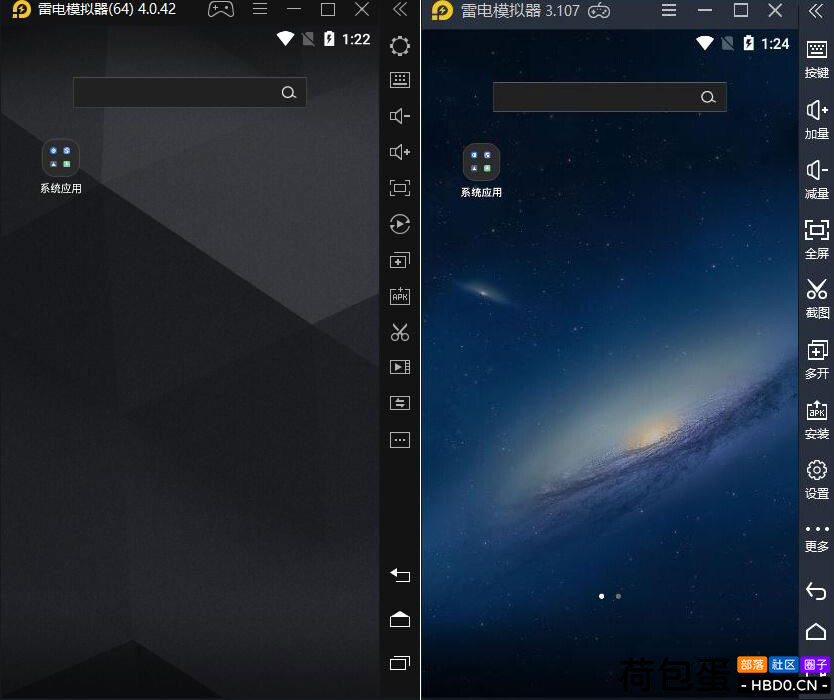Take screenshot with scissors in 4.0.42 sidebar
834x700 pixels.
click(399, 332)
